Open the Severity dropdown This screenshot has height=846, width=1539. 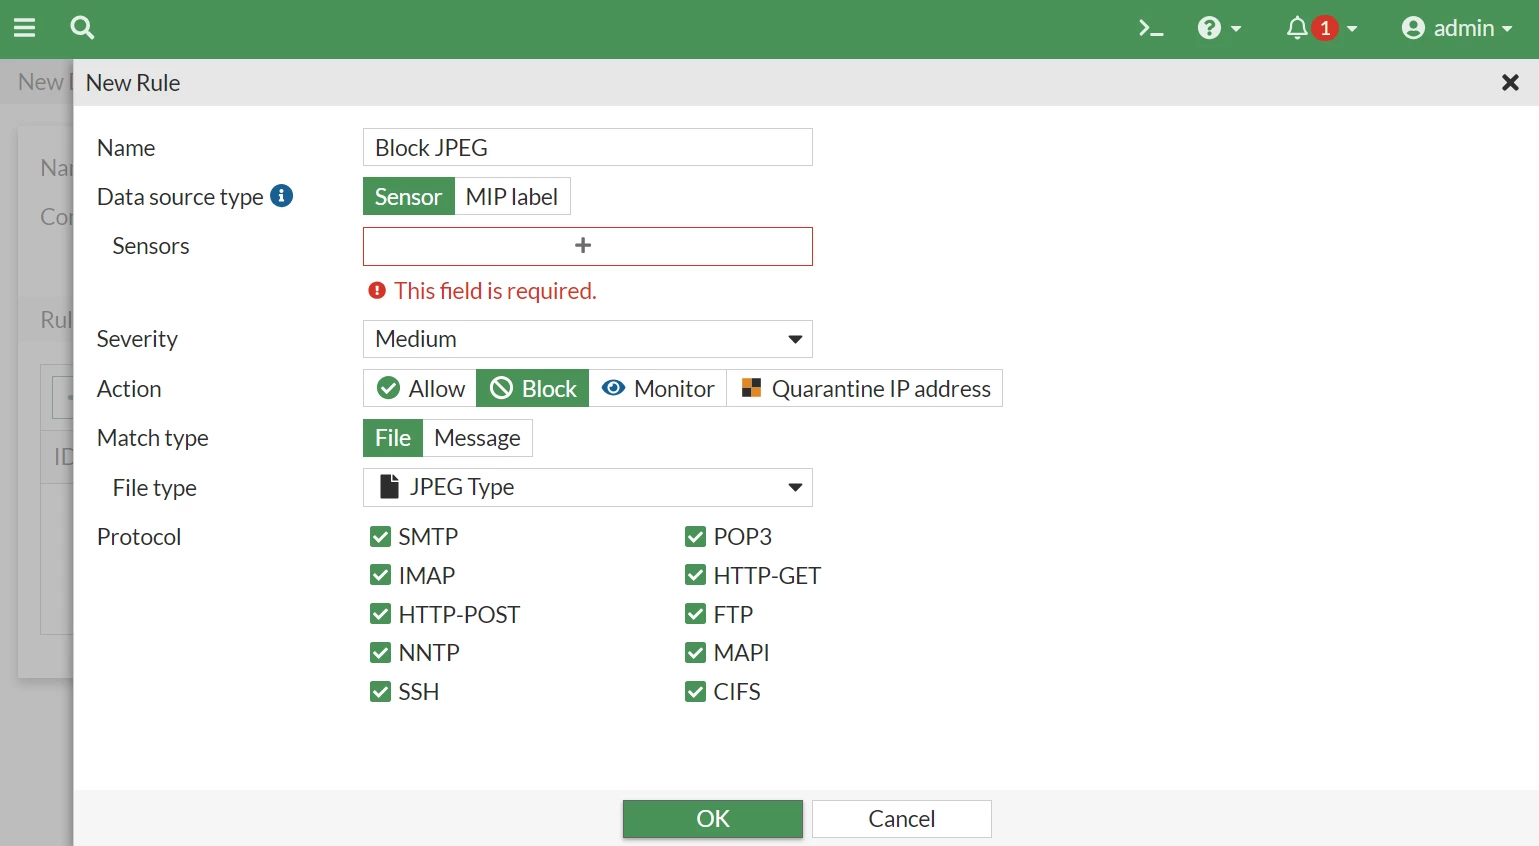pyautogui.click(x=588, y=339)
